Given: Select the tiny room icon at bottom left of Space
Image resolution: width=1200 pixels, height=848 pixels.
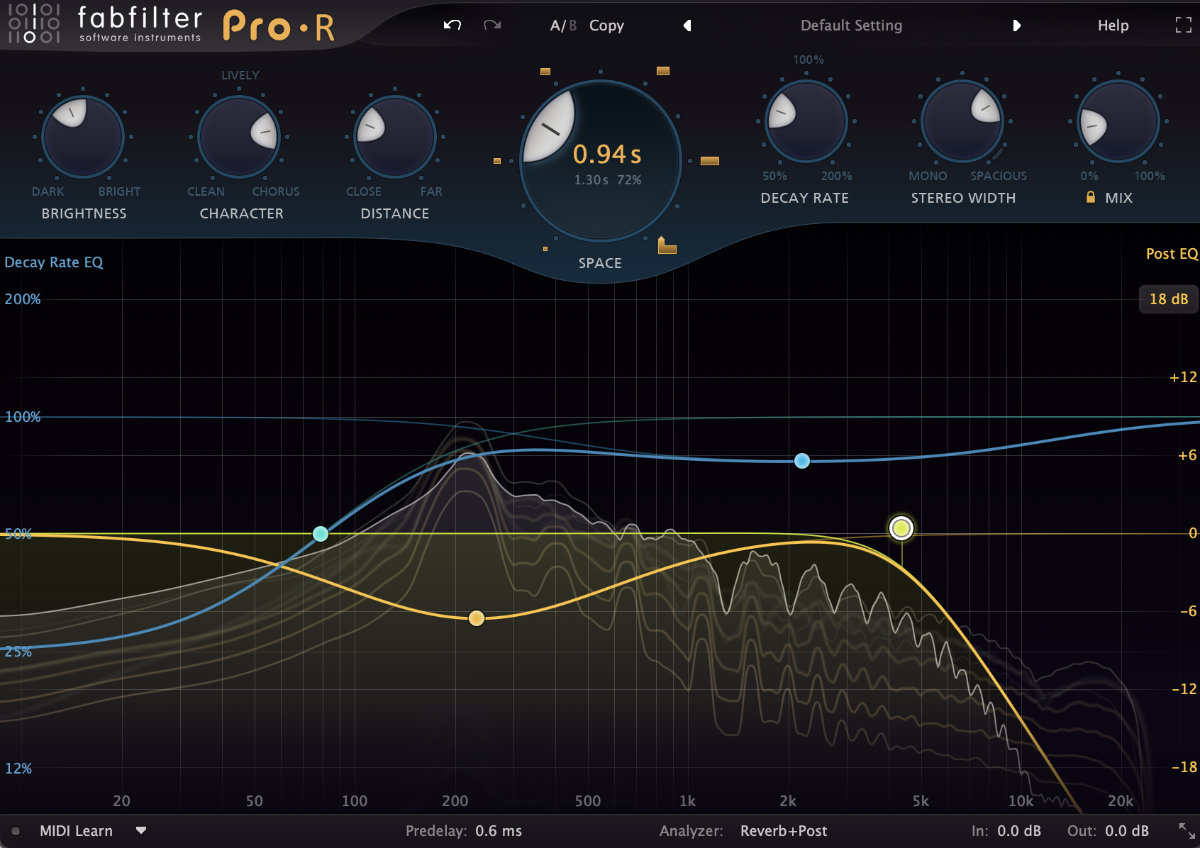Looking at the screenshot, I should pyautogui.click(x=545, y=248).
